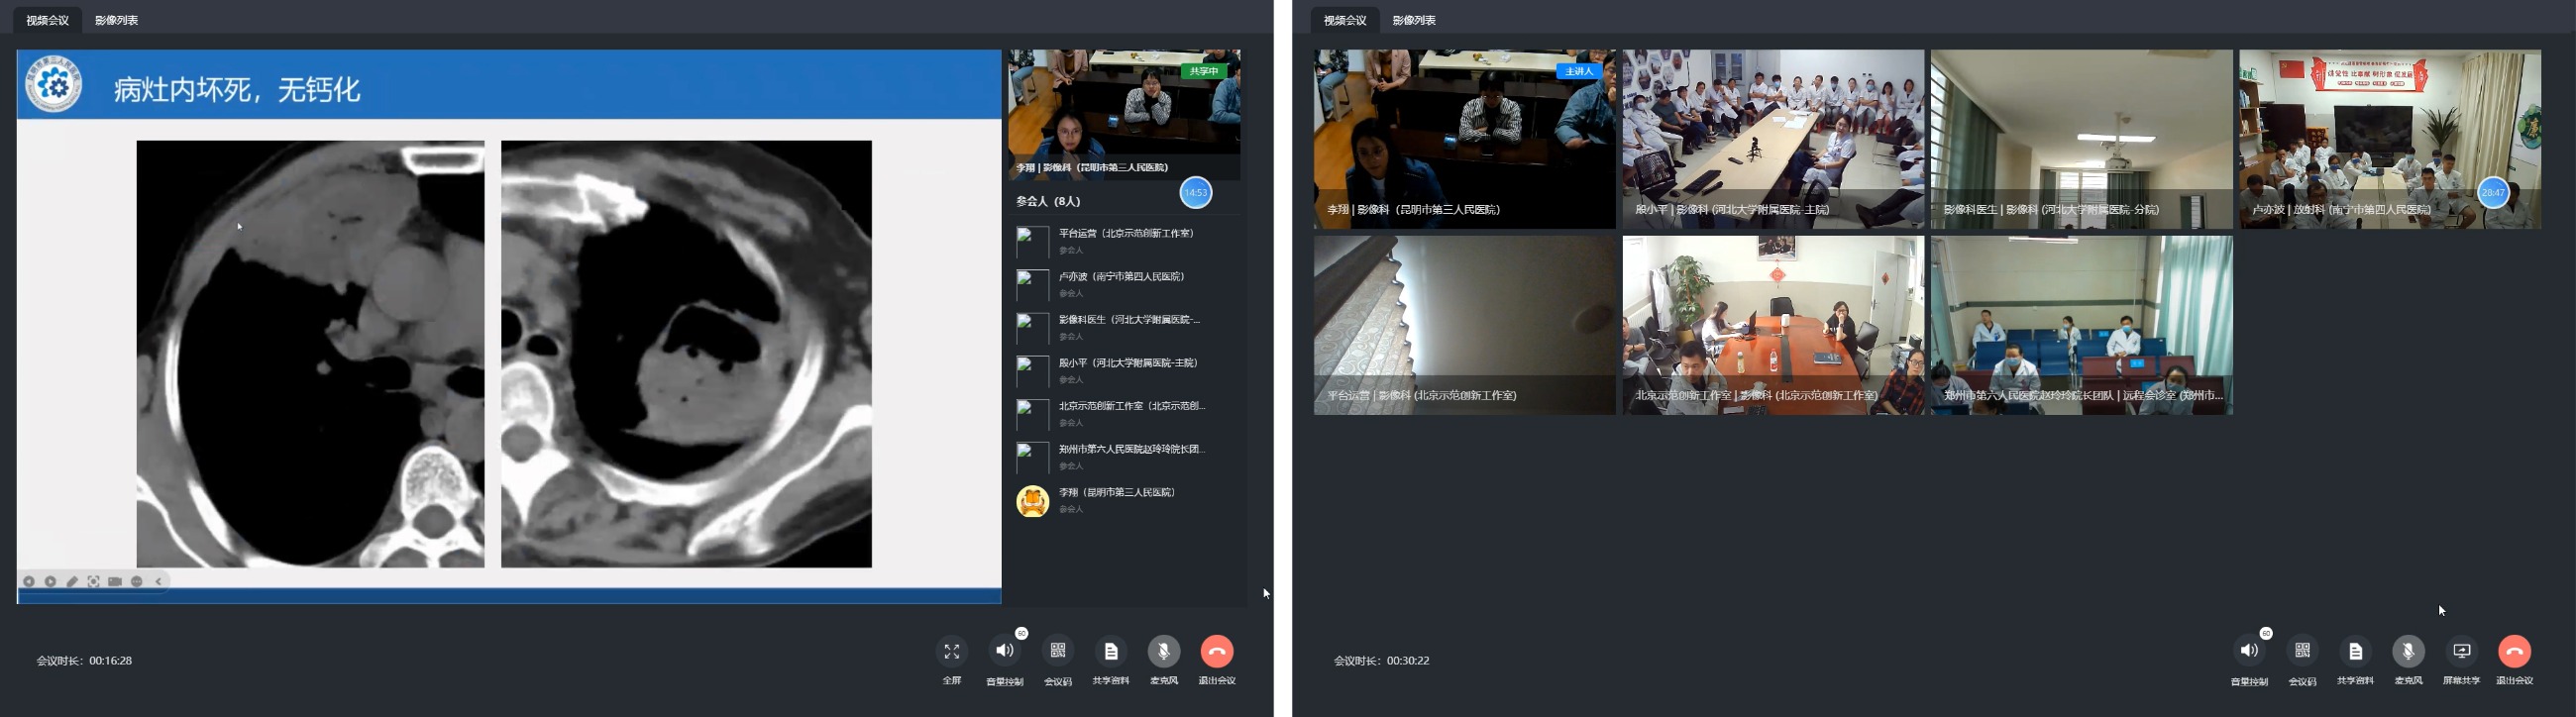Switch to 影像列表 tab in right window
The height and width of the screenshot is (717, 2576).
(x=1414, y=20)
